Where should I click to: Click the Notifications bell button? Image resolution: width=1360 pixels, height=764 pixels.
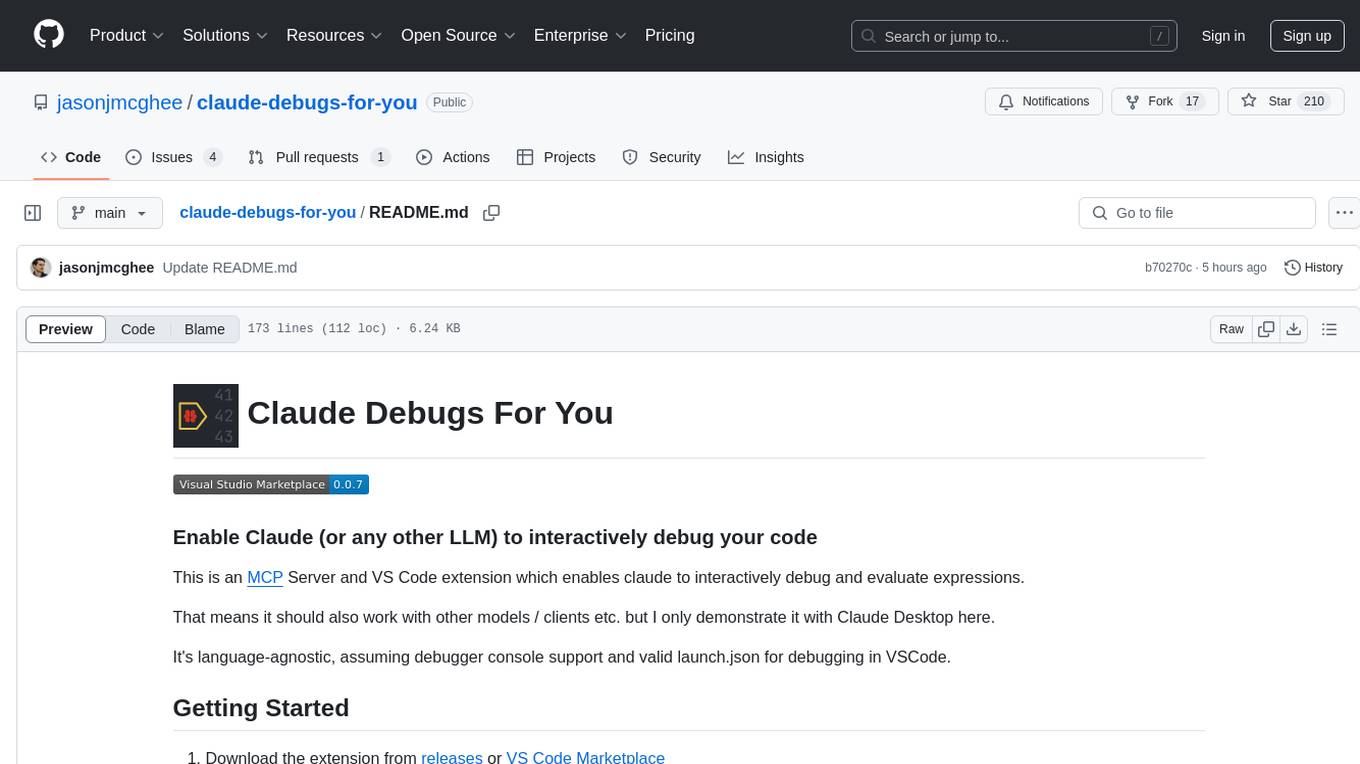(1044, 101)
